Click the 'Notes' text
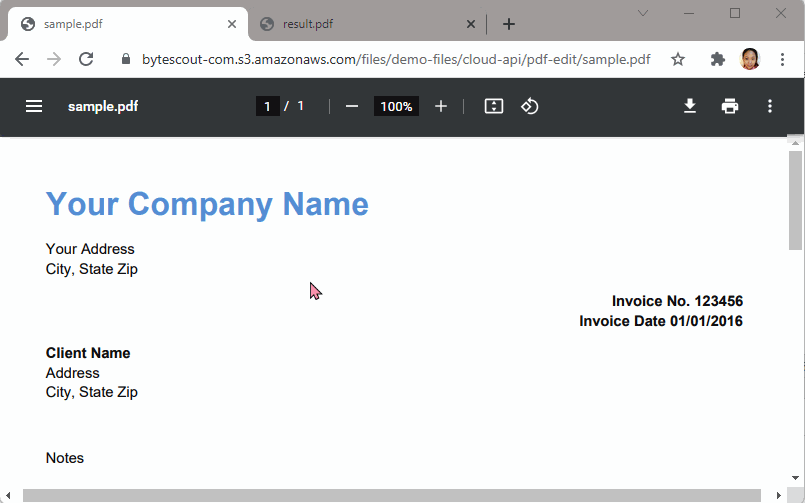The height and width of the screenshot is (503, 805). (65, 458)
